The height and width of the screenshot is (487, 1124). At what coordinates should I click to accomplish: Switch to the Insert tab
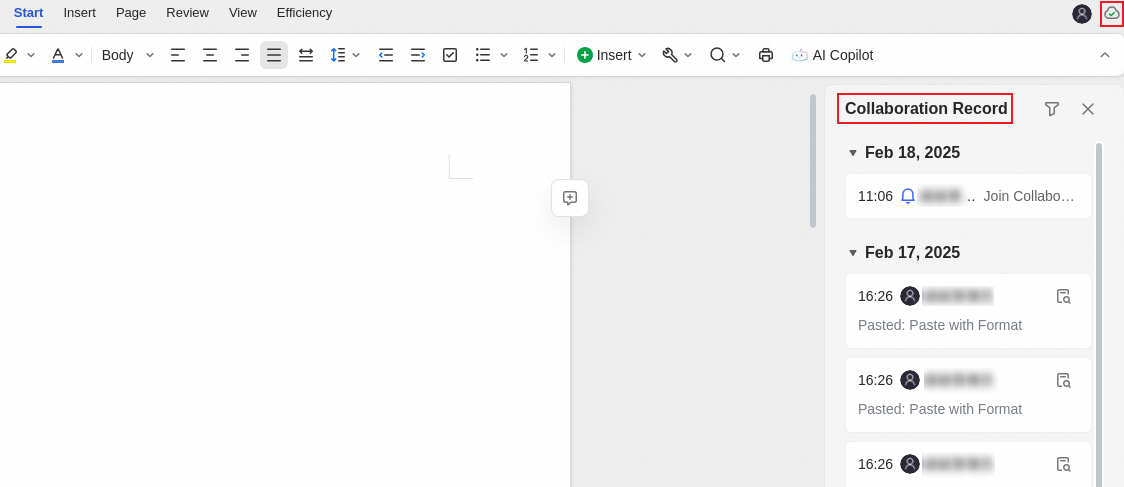[x=80, y=13]
